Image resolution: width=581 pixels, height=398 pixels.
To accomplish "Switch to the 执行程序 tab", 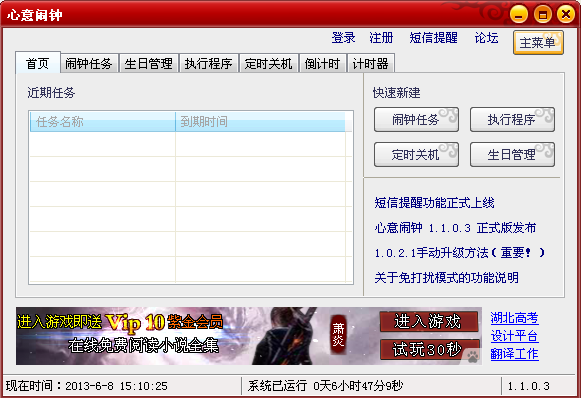I will coord(209,63).
